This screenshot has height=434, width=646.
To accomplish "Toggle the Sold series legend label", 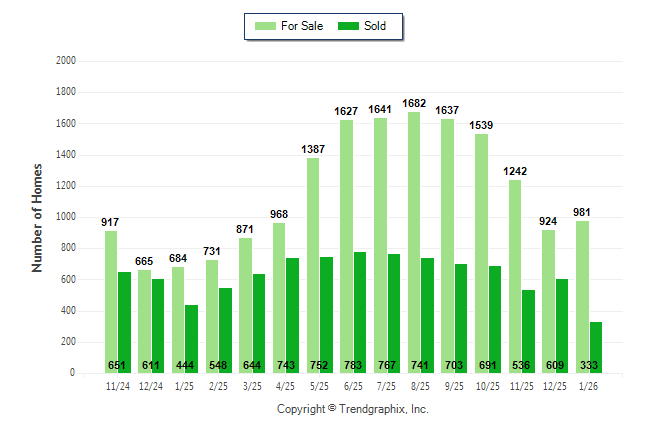I will tap(376, 26).
